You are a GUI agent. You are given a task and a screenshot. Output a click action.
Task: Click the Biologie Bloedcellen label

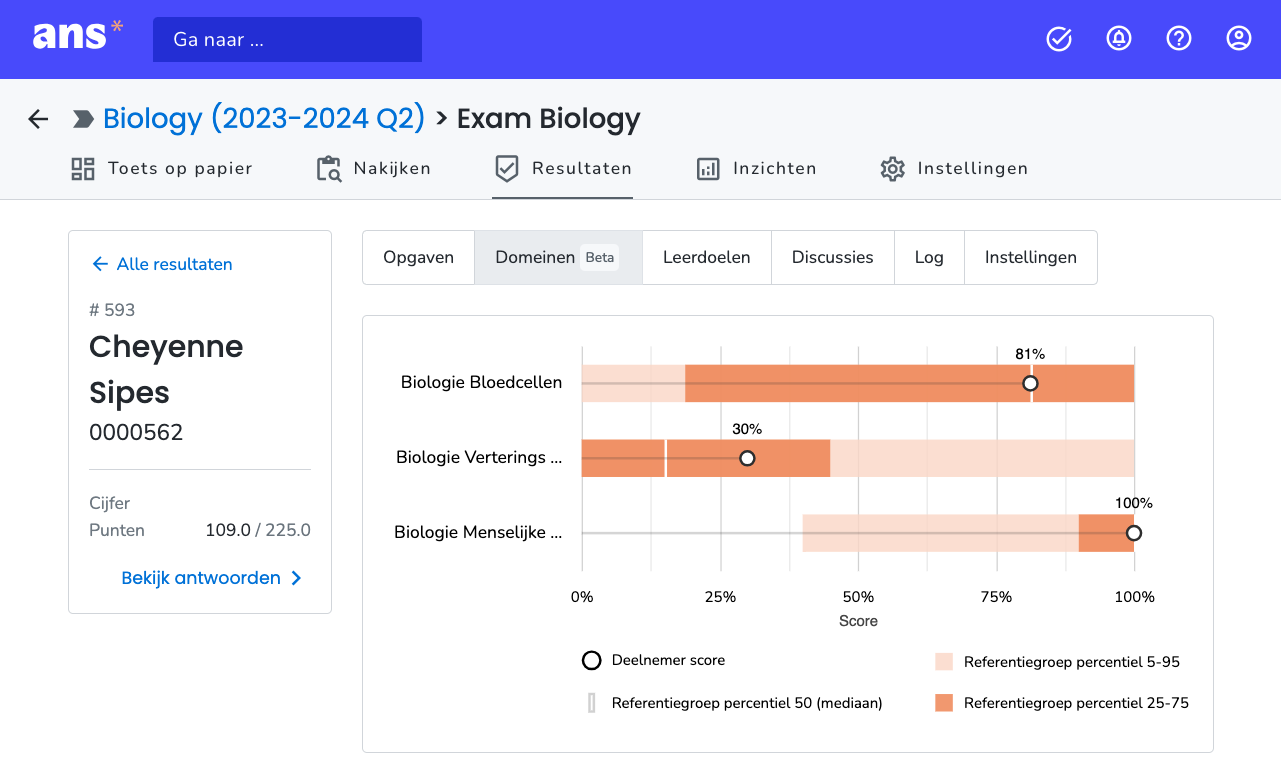pos(481,382)
